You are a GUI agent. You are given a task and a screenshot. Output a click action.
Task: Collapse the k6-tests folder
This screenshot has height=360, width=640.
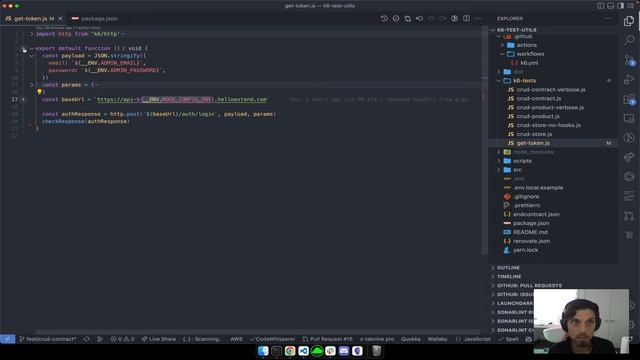pyautogui.click(x=499, y=80)
